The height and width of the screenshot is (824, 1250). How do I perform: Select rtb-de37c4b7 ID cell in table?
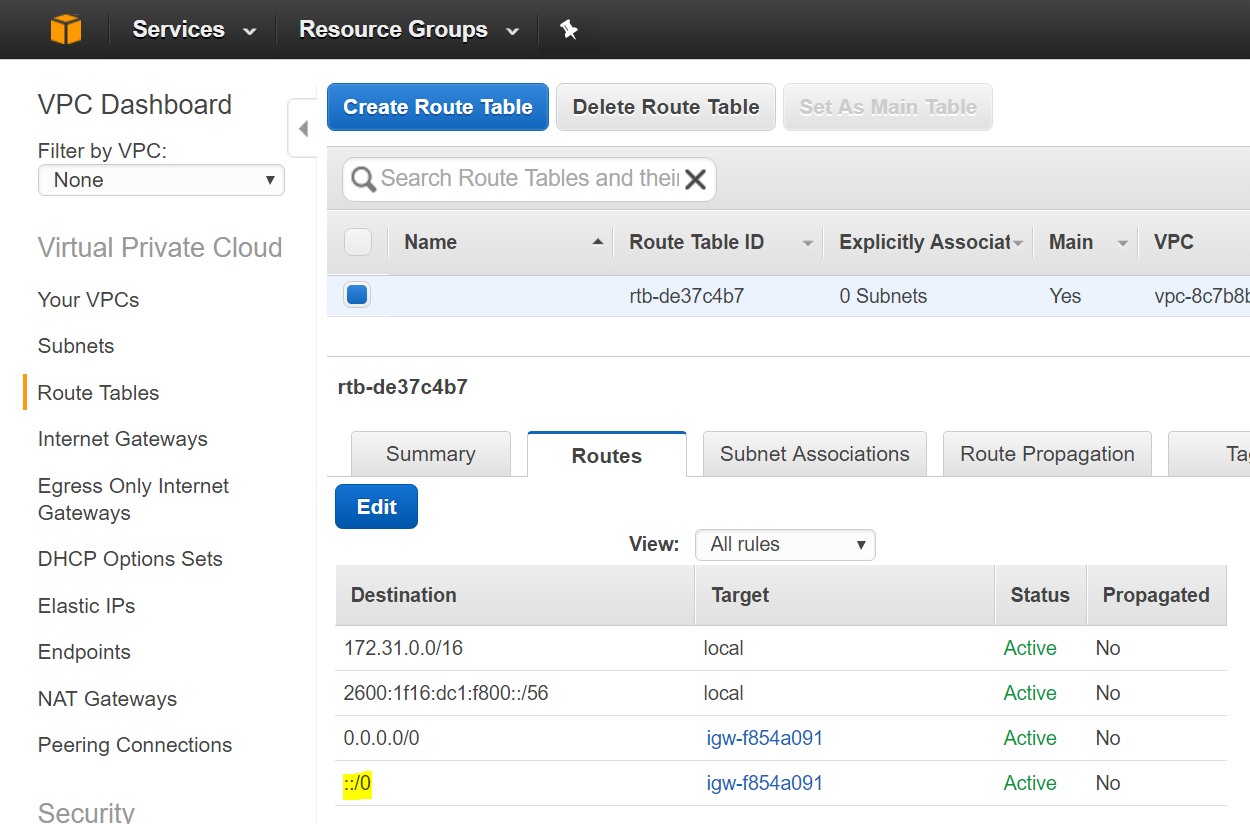pos(687,296)
